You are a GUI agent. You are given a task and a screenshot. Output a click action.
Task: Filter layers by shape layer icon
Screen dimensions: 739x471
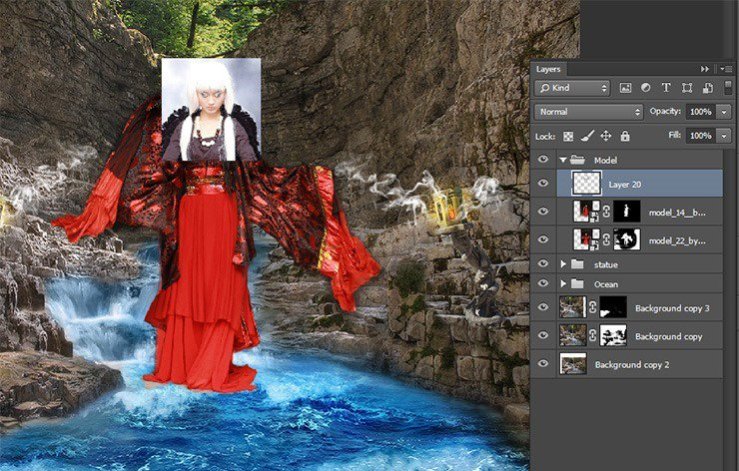click(x=687, y=88)
